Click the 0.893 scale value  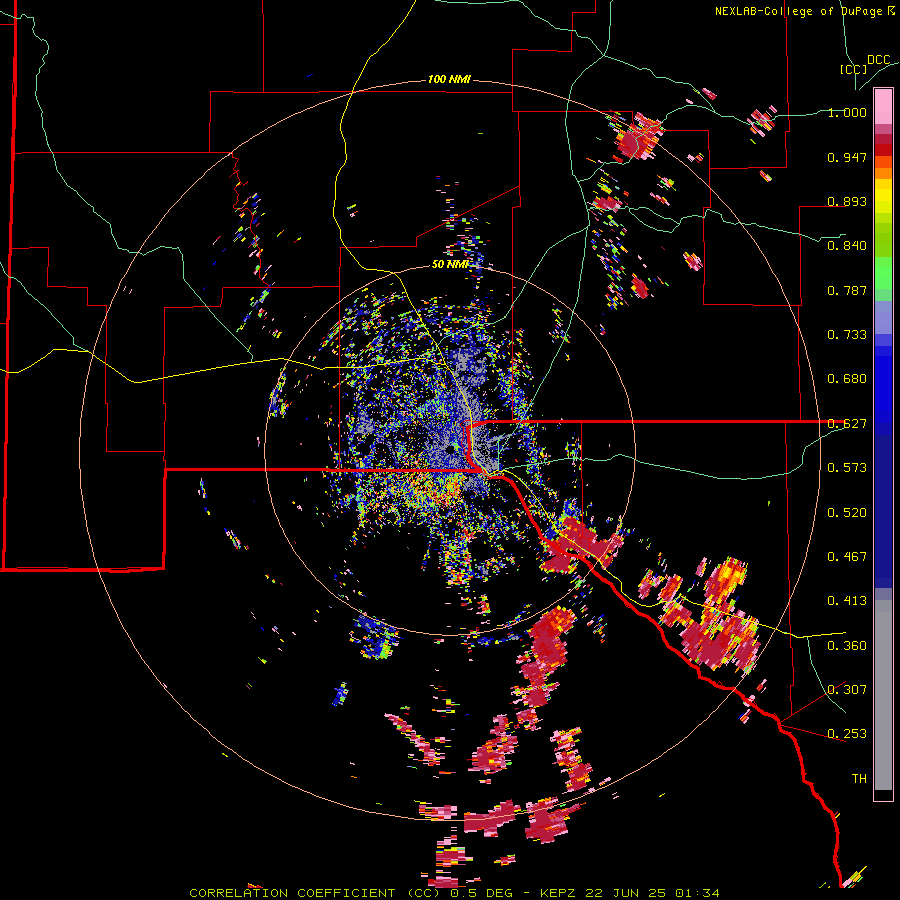pos(847,201)
